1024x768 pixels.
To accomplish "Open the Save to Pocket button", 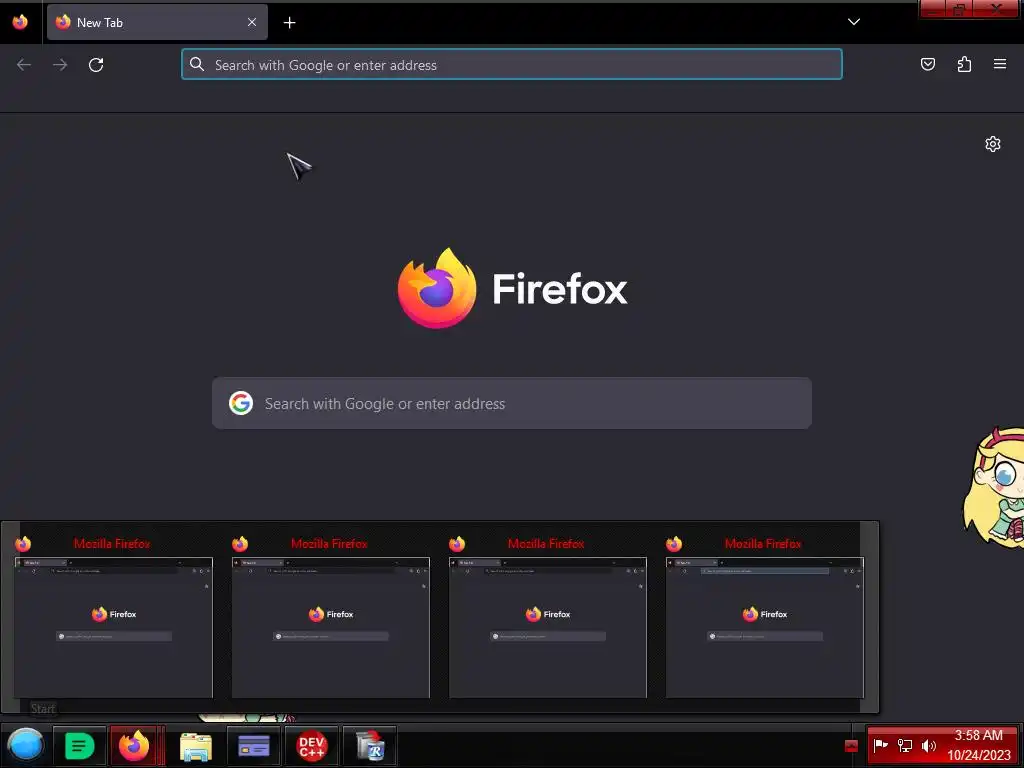I will coord(928,64).
